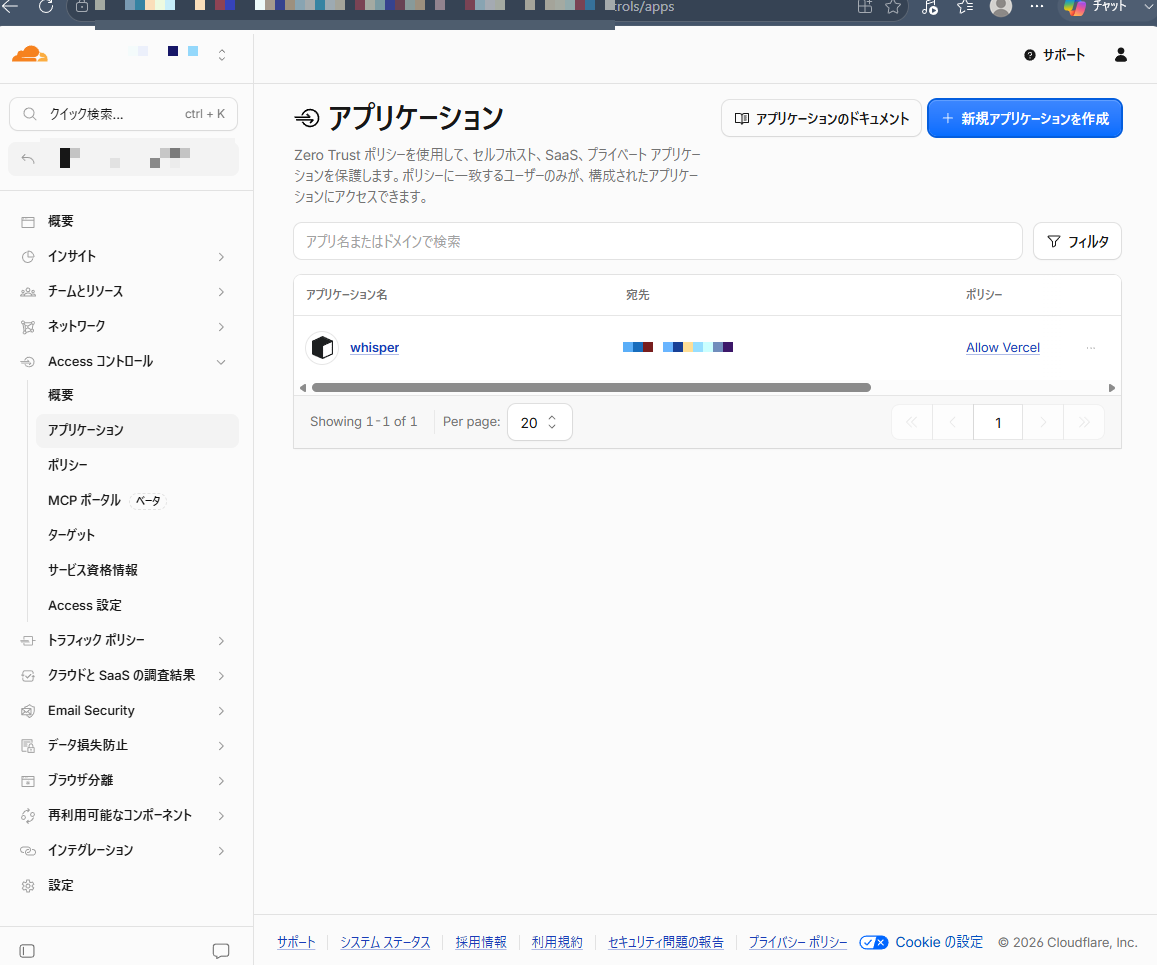Viewport: 1157px width, 965px height.
Task: Open the browser profile avatar
Action: pos(1001,7)
